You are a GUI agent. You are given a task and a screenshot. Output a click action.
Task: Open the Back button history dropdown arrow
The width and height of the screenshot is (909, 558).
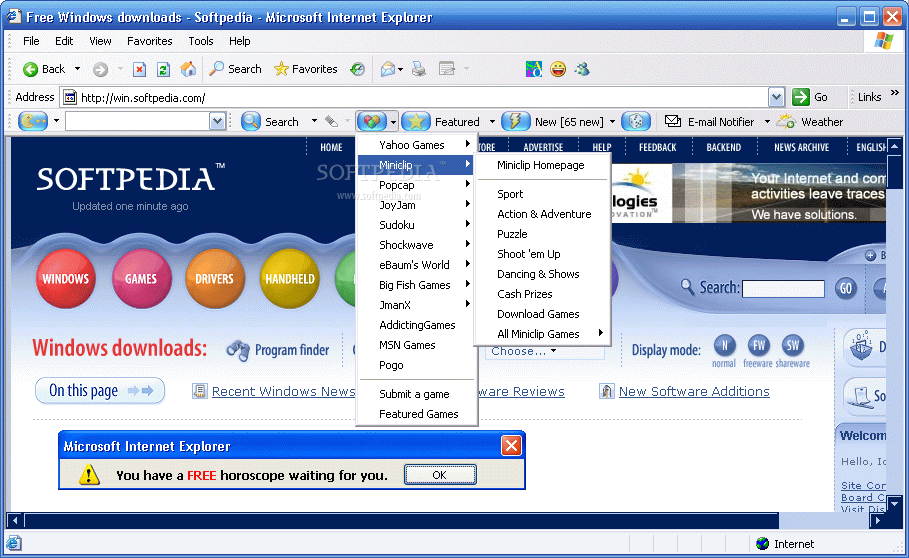77,69
